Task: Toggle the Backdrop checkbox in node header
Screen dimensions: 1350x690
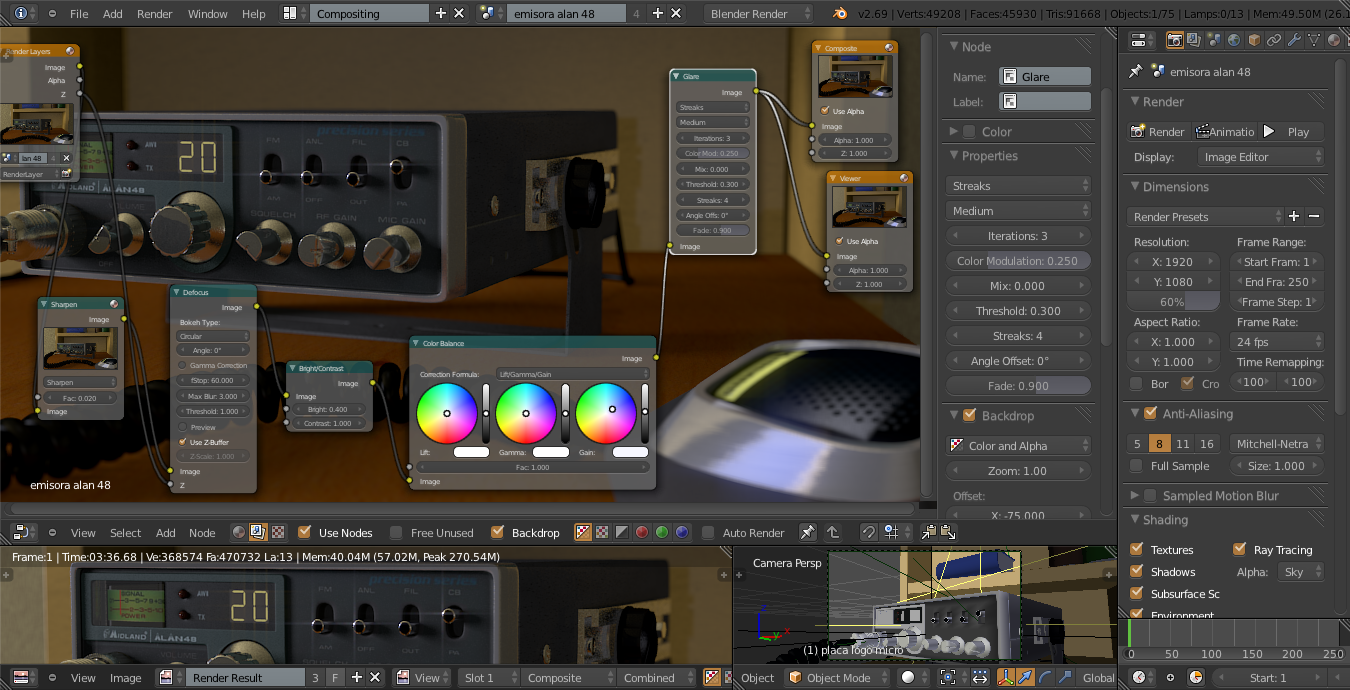Action: click(x=497, y=533)
